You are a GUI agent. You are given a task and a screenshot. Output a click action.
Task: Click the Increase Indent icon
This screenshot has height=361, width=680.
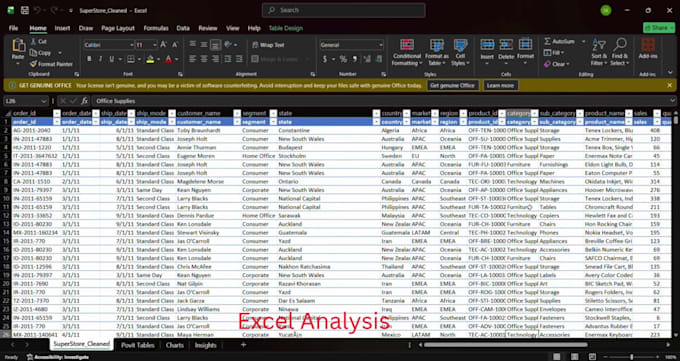[x=239, y=59]
